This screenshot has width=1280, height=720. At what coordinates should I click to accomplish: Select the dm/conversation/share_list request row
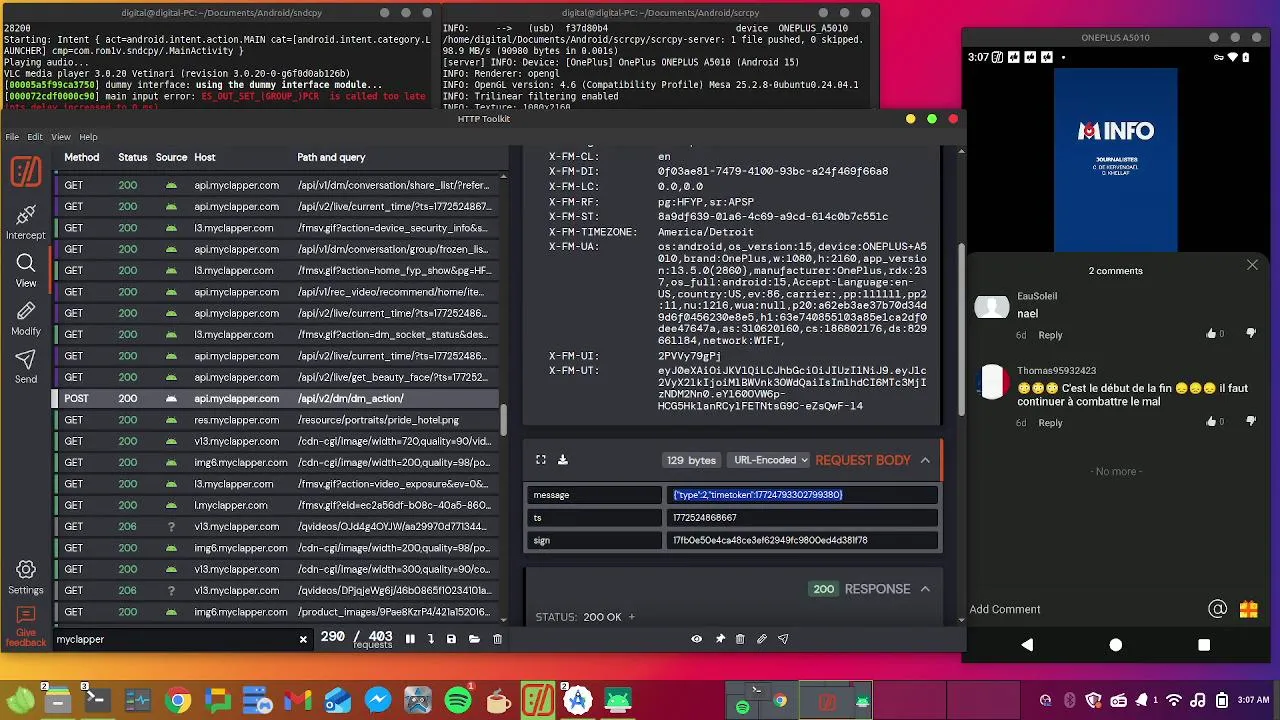pos(276,185)
